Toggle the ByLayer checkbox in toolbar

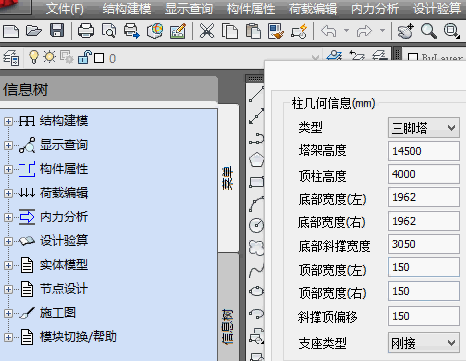[413, 58]
